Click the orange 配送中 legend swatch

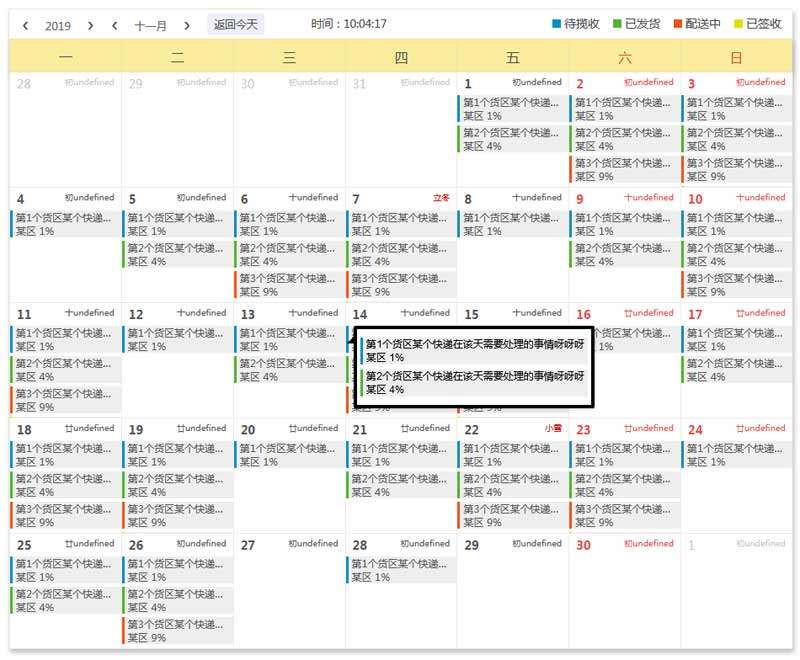677,24
